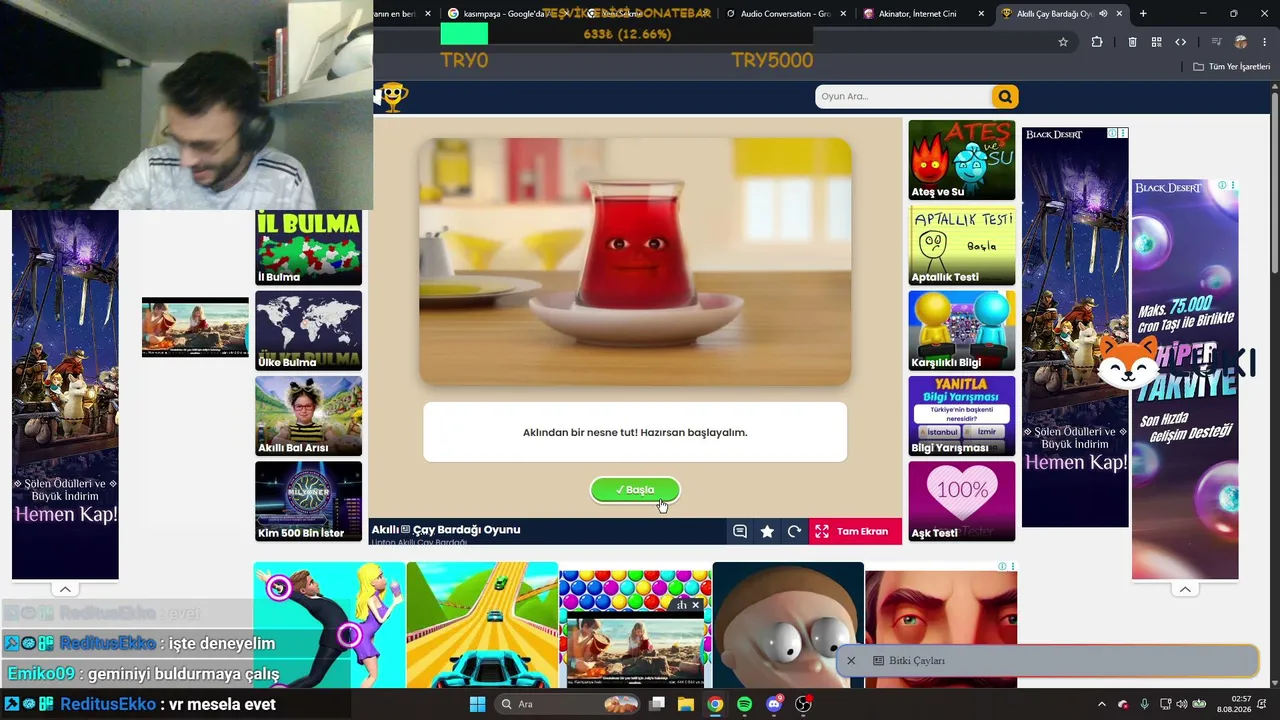The width and height of the screenshot is (1280, 720).
Task: Open the Tüm Yer İşaretleri bookmarks folder
Action: pyautogui.click(x=1231, y=67)
